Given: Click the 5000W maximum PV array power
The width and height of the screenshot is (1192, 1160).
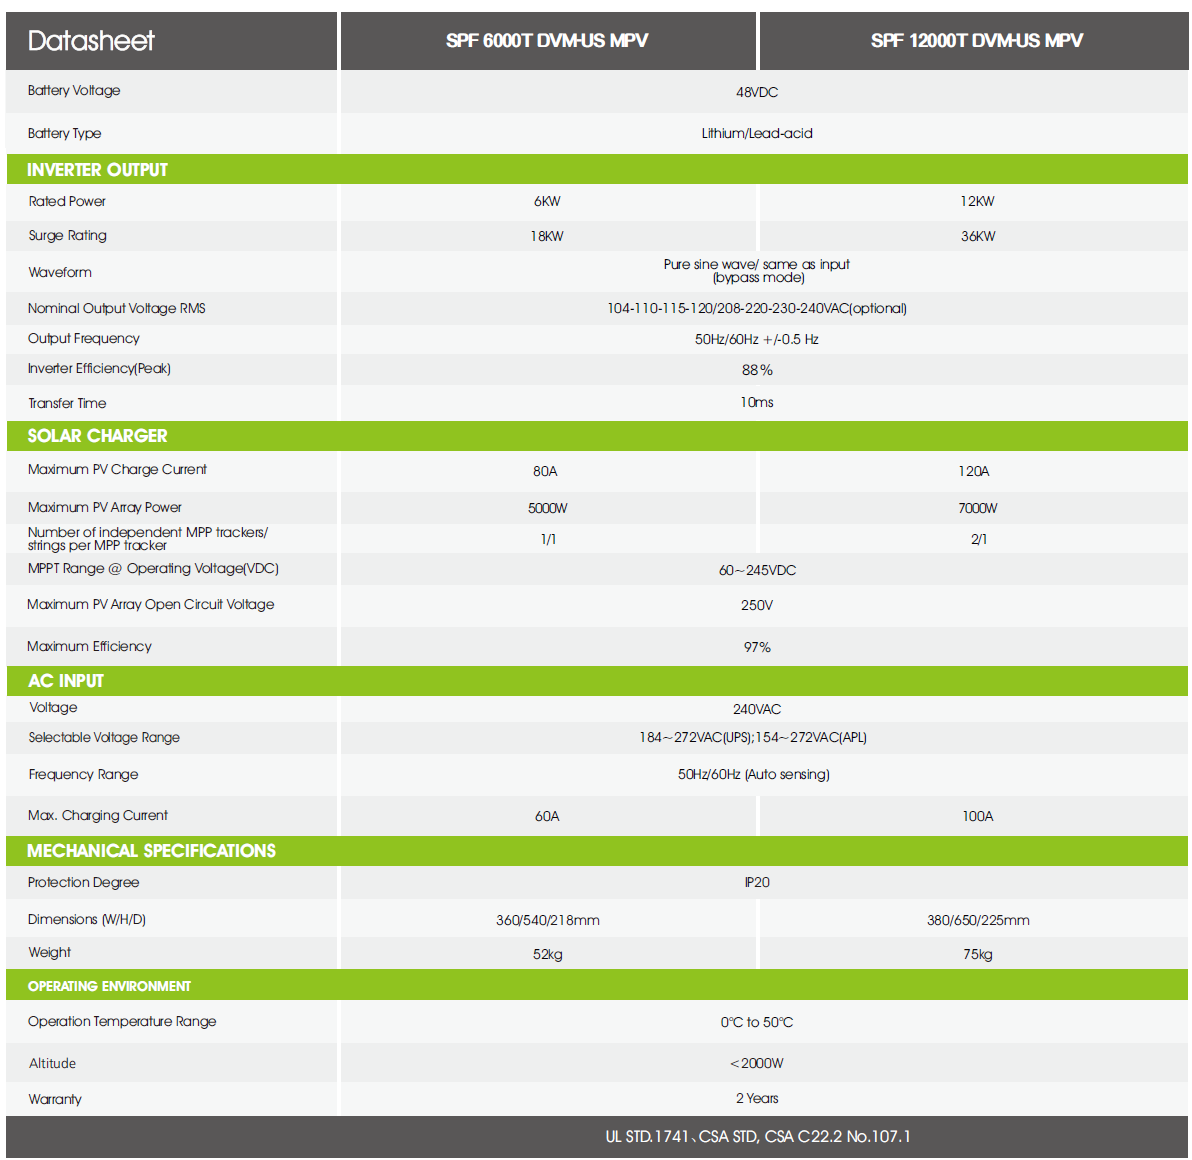Looking at the screenshot, I should [x=548, y=508].
